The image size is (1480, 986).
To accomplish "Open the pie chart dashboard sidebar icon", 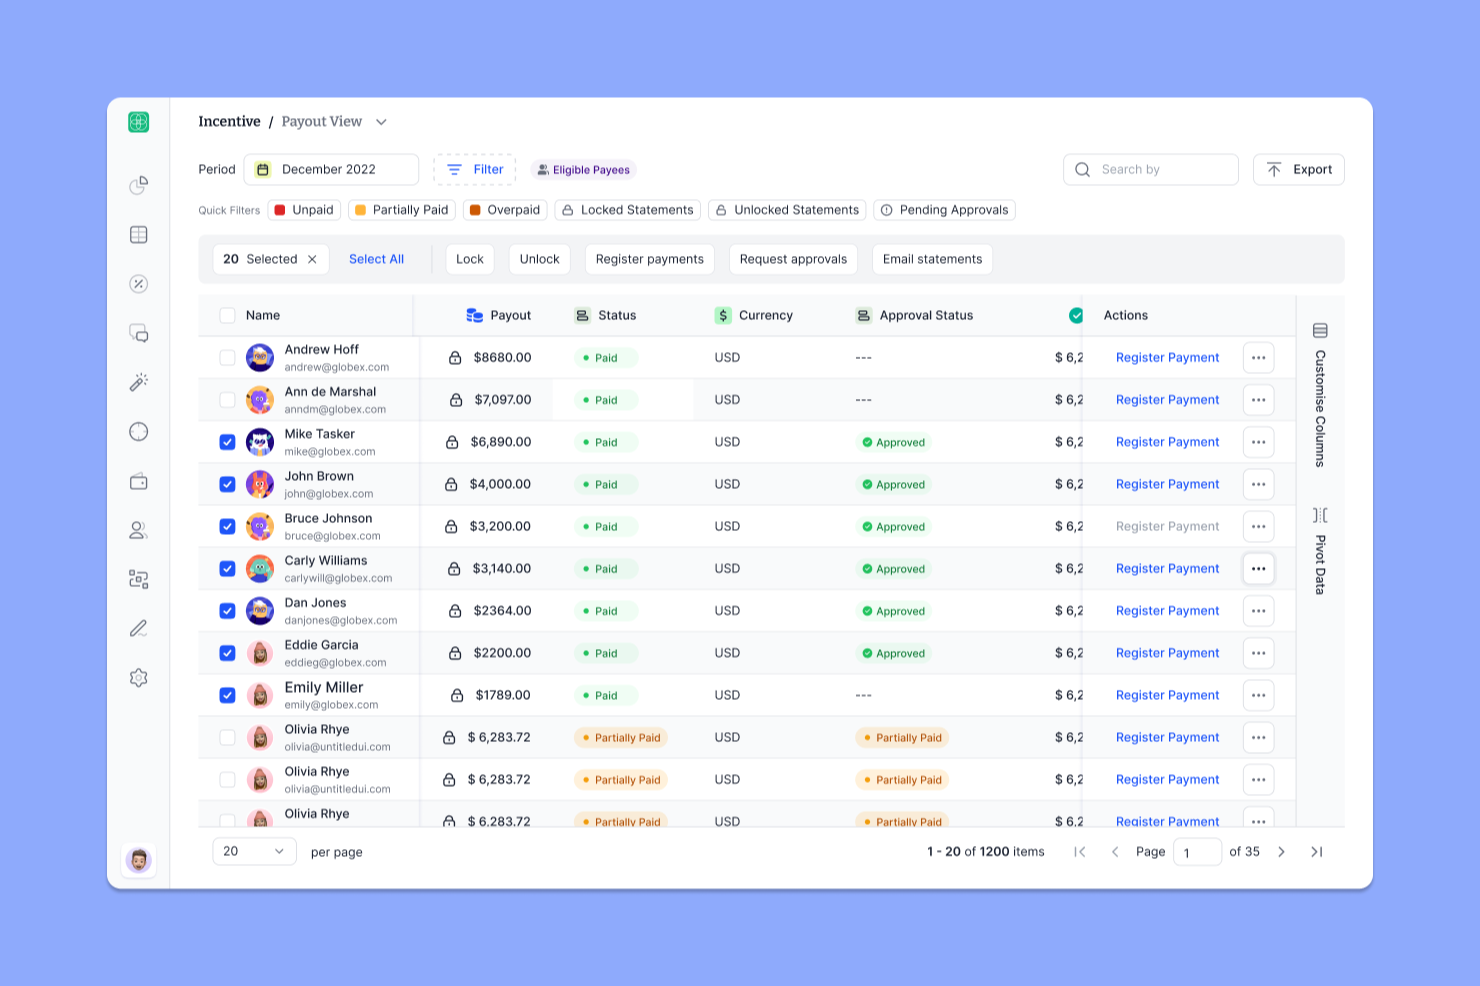I will click(x=139, y=185).
